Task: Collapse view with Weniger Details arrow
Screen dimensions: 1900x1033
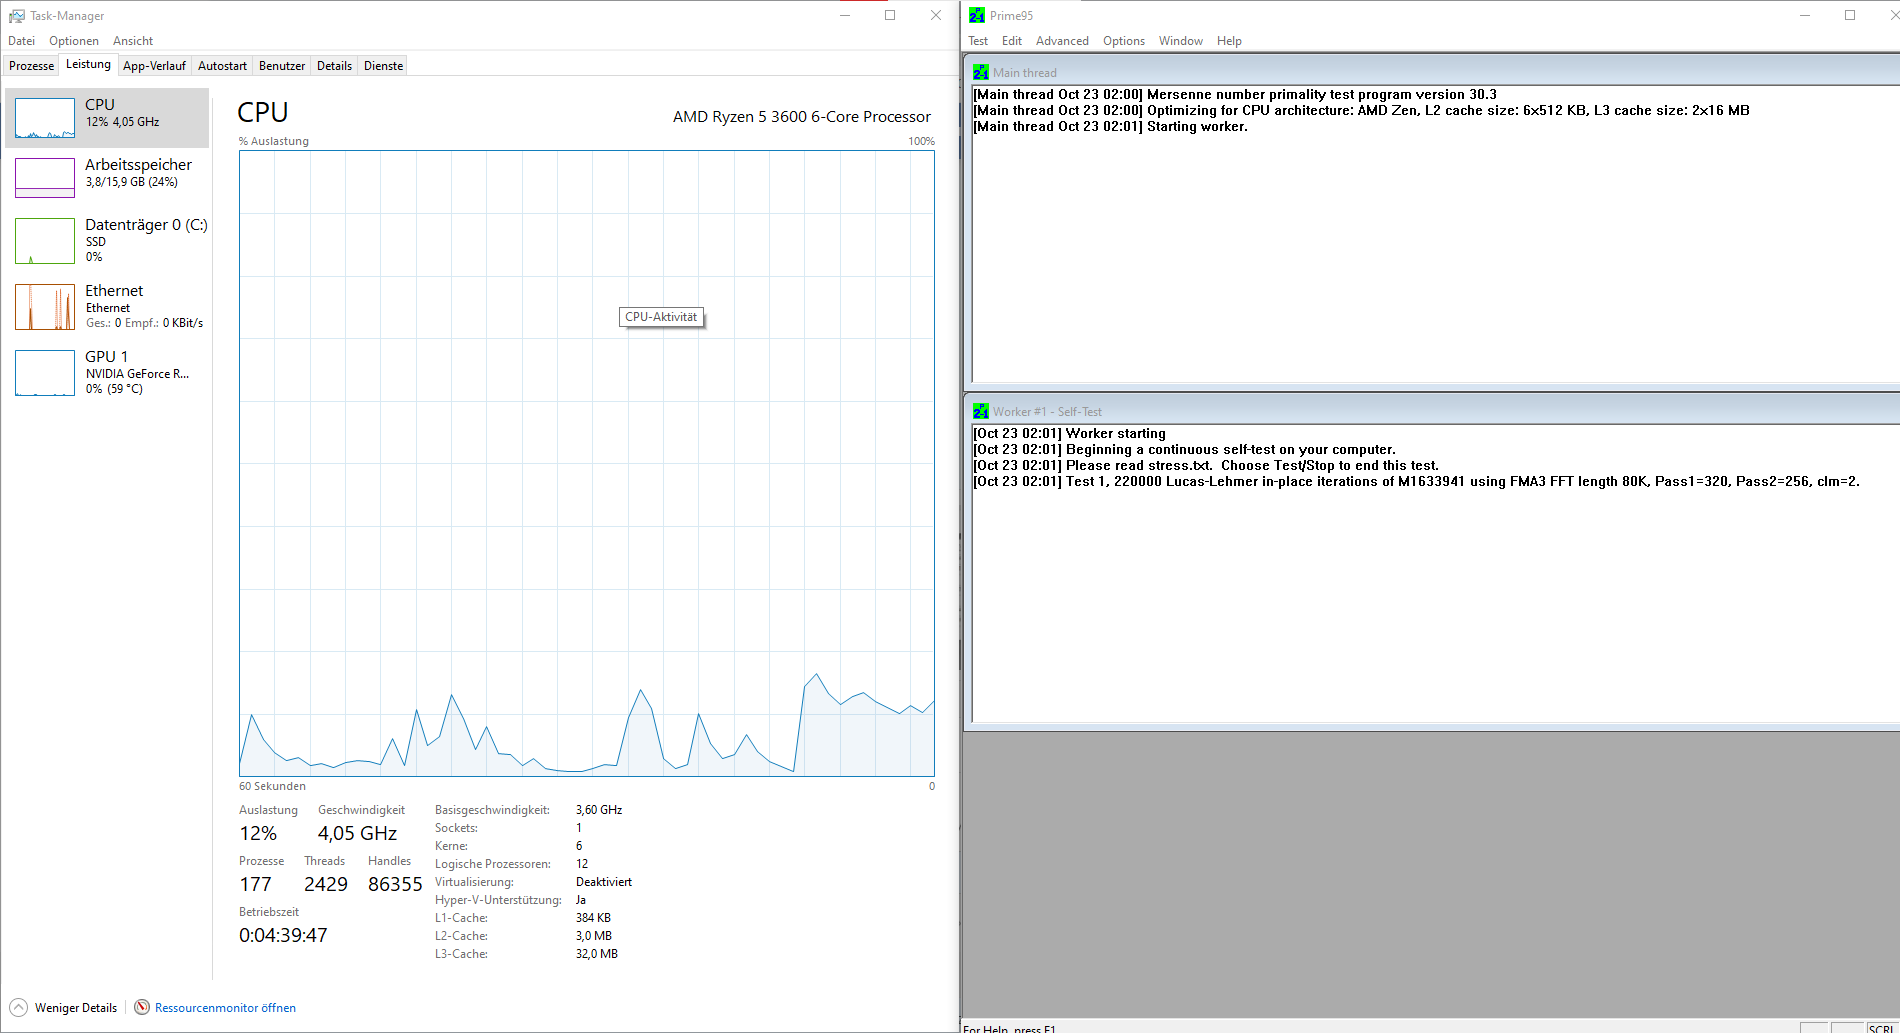Action: (x=19, y=1007)
